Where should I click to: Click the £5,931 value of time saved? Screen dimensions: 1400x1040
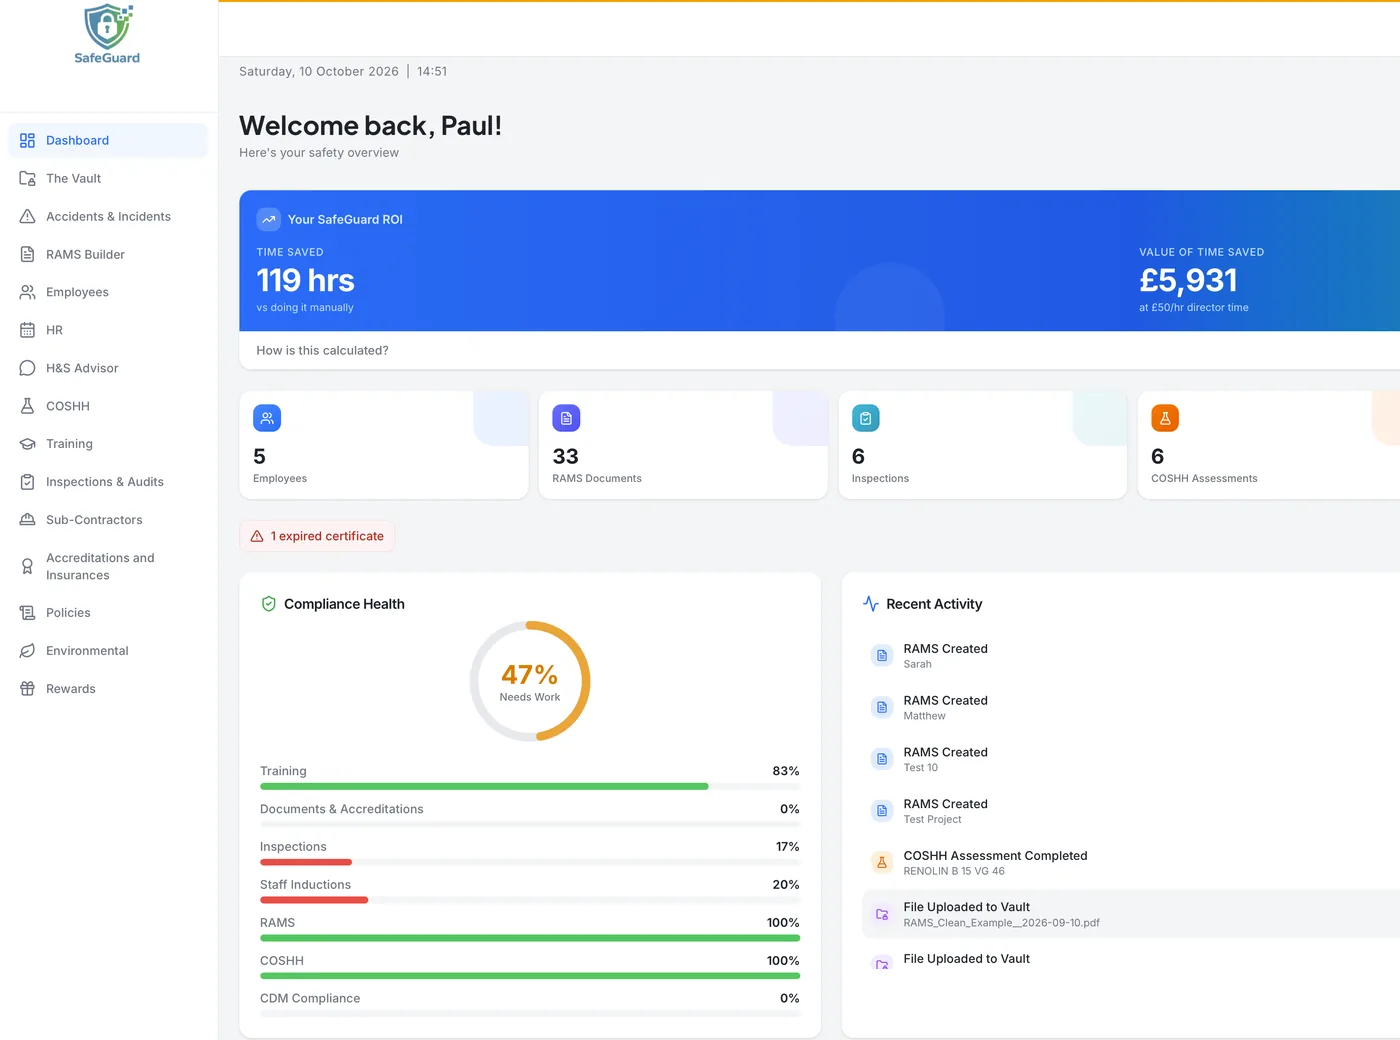[1188, 281]
